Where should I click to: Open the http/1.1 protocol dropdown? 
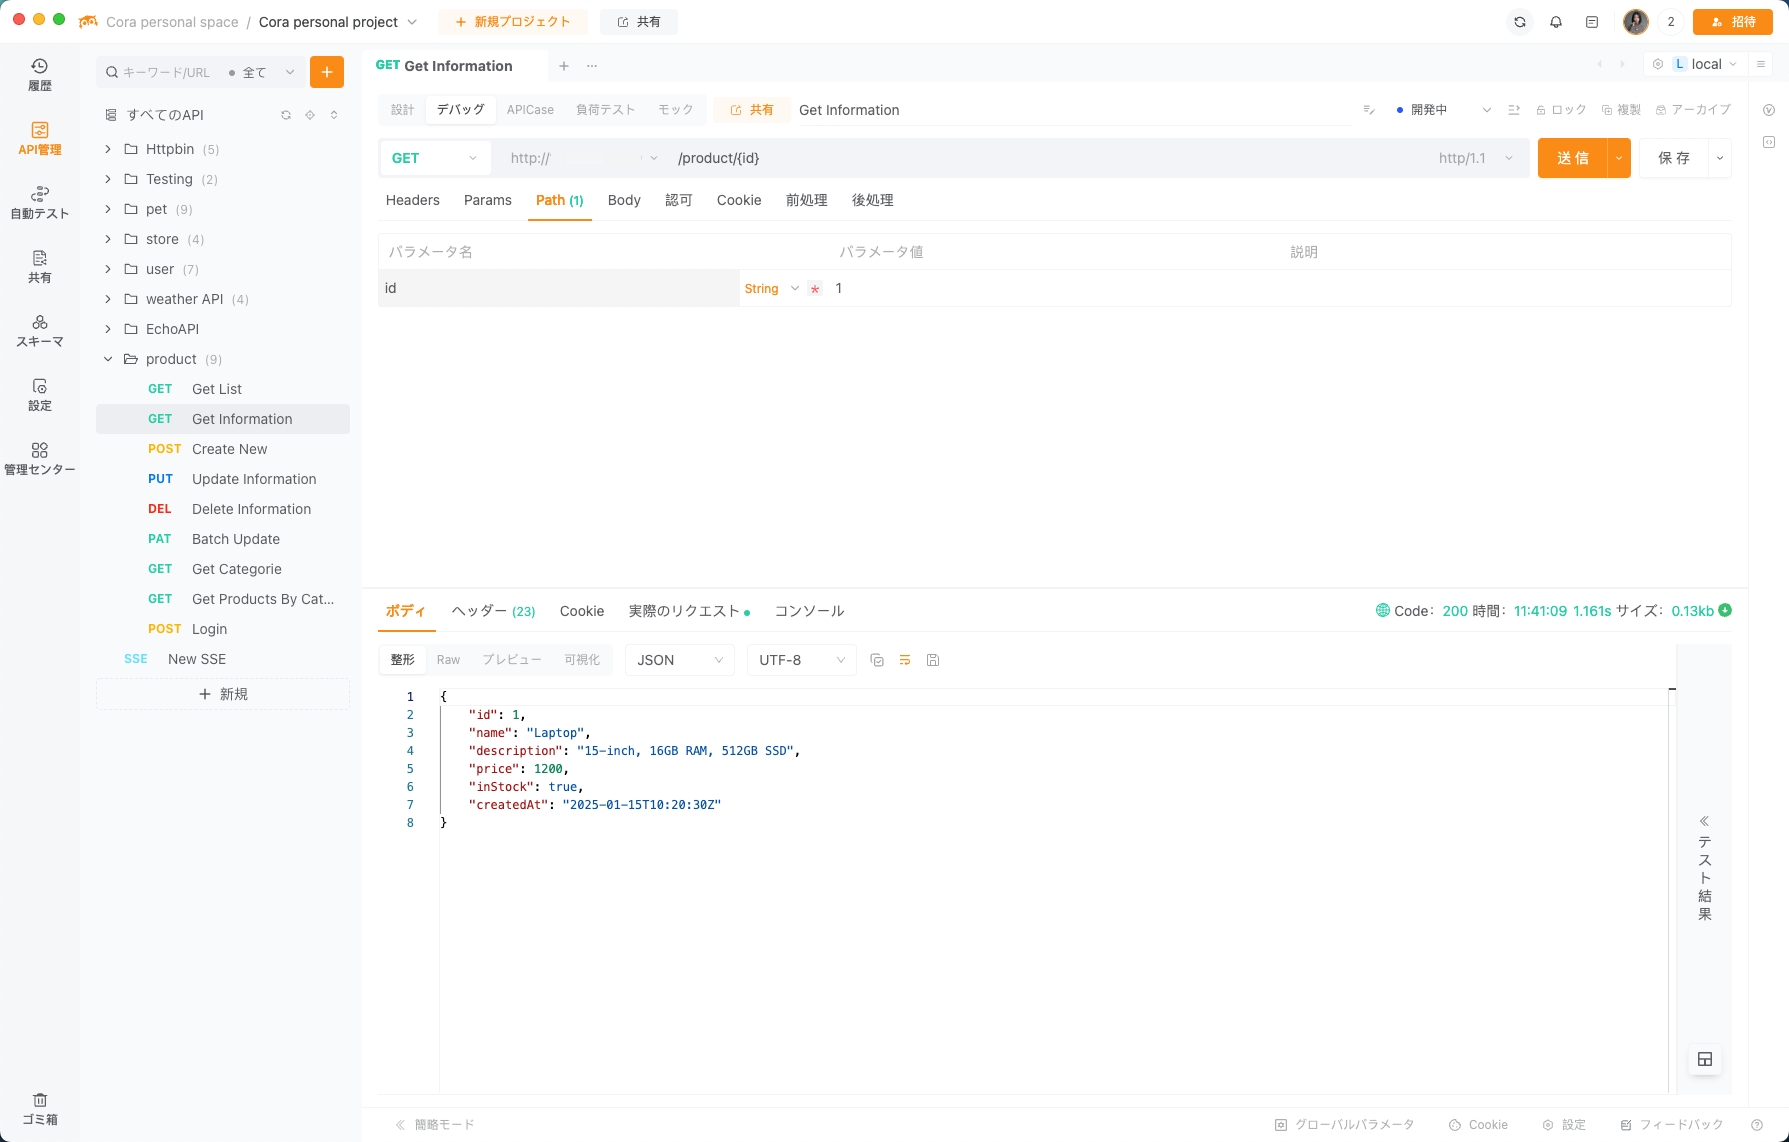tap(1476, 158)
